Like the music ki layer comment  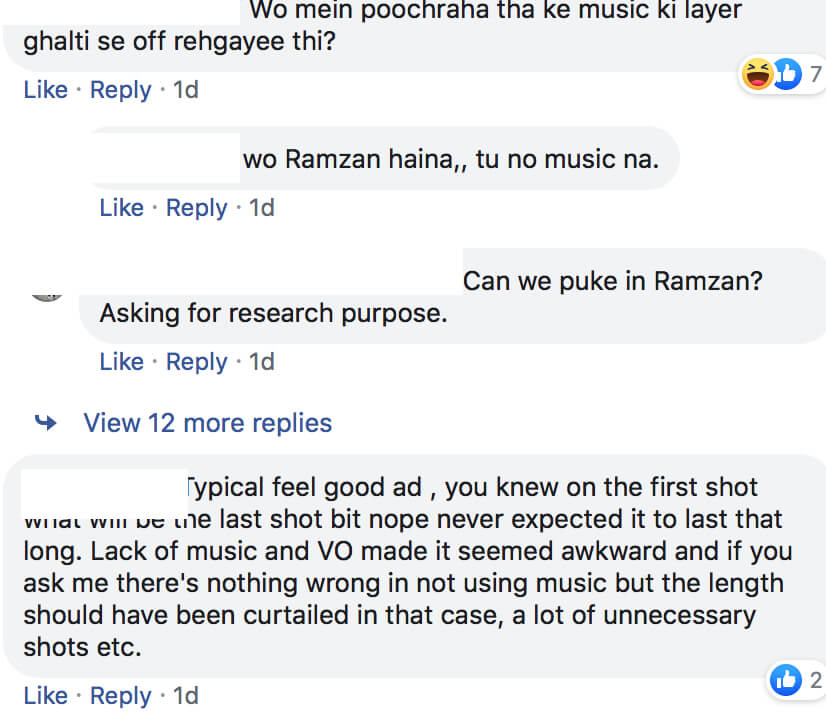point(46,90)
